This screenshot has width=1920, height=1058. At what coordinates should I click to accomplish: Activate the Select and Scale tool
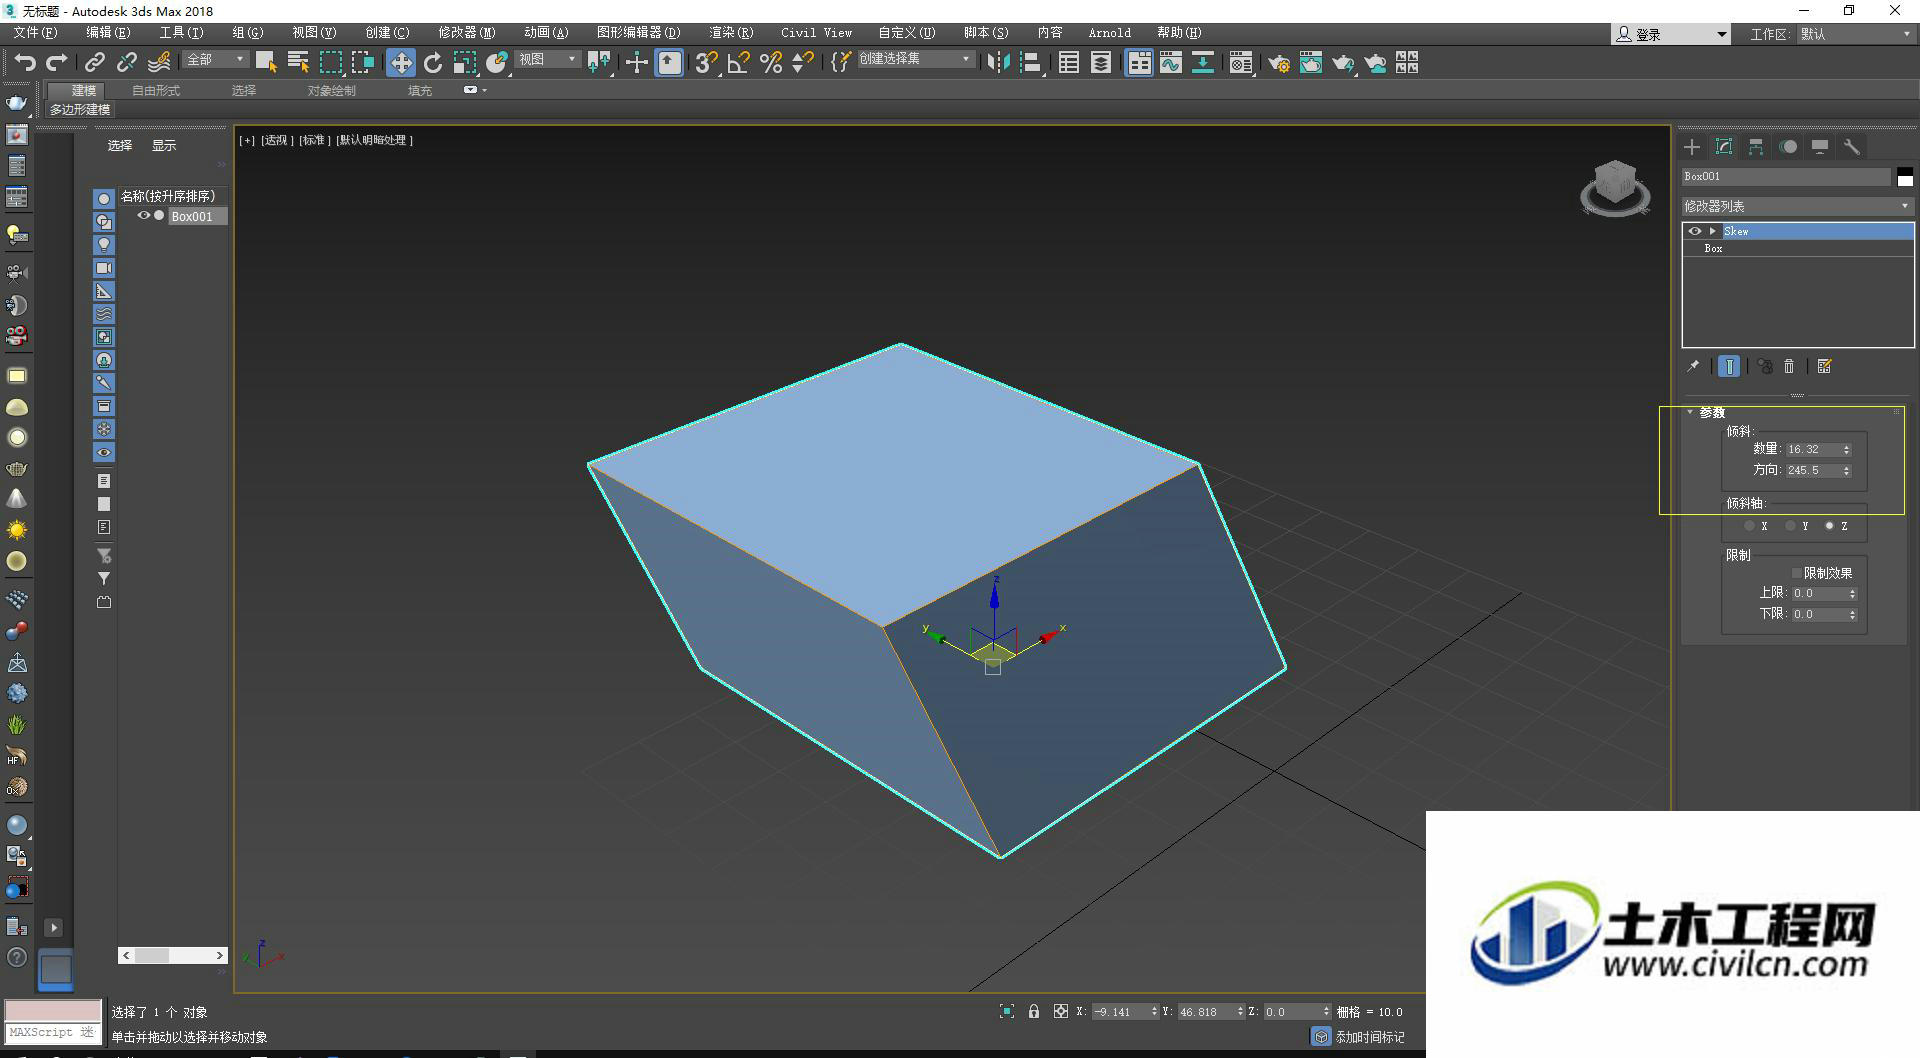465,63
